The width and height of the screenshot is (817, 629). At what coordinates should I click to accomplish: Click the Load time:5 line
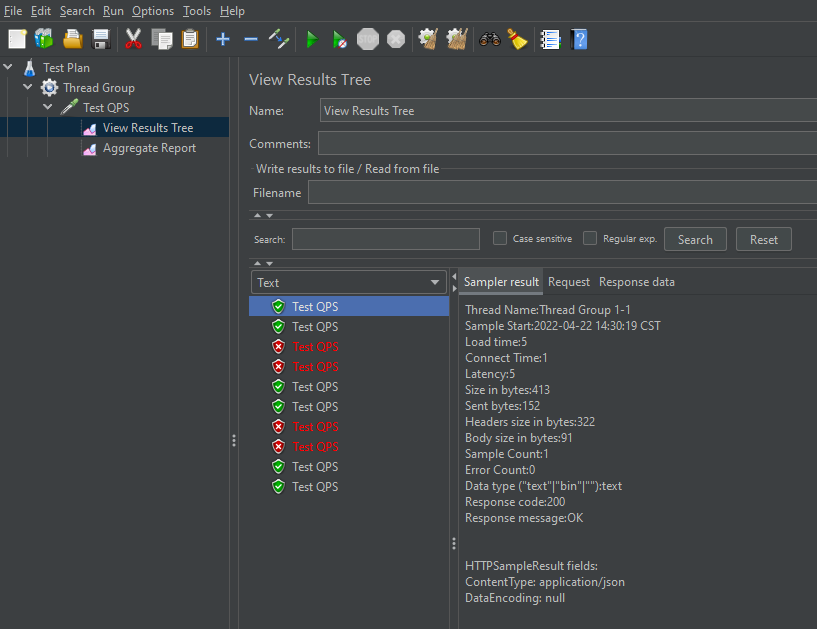click(x=496, y=342)
